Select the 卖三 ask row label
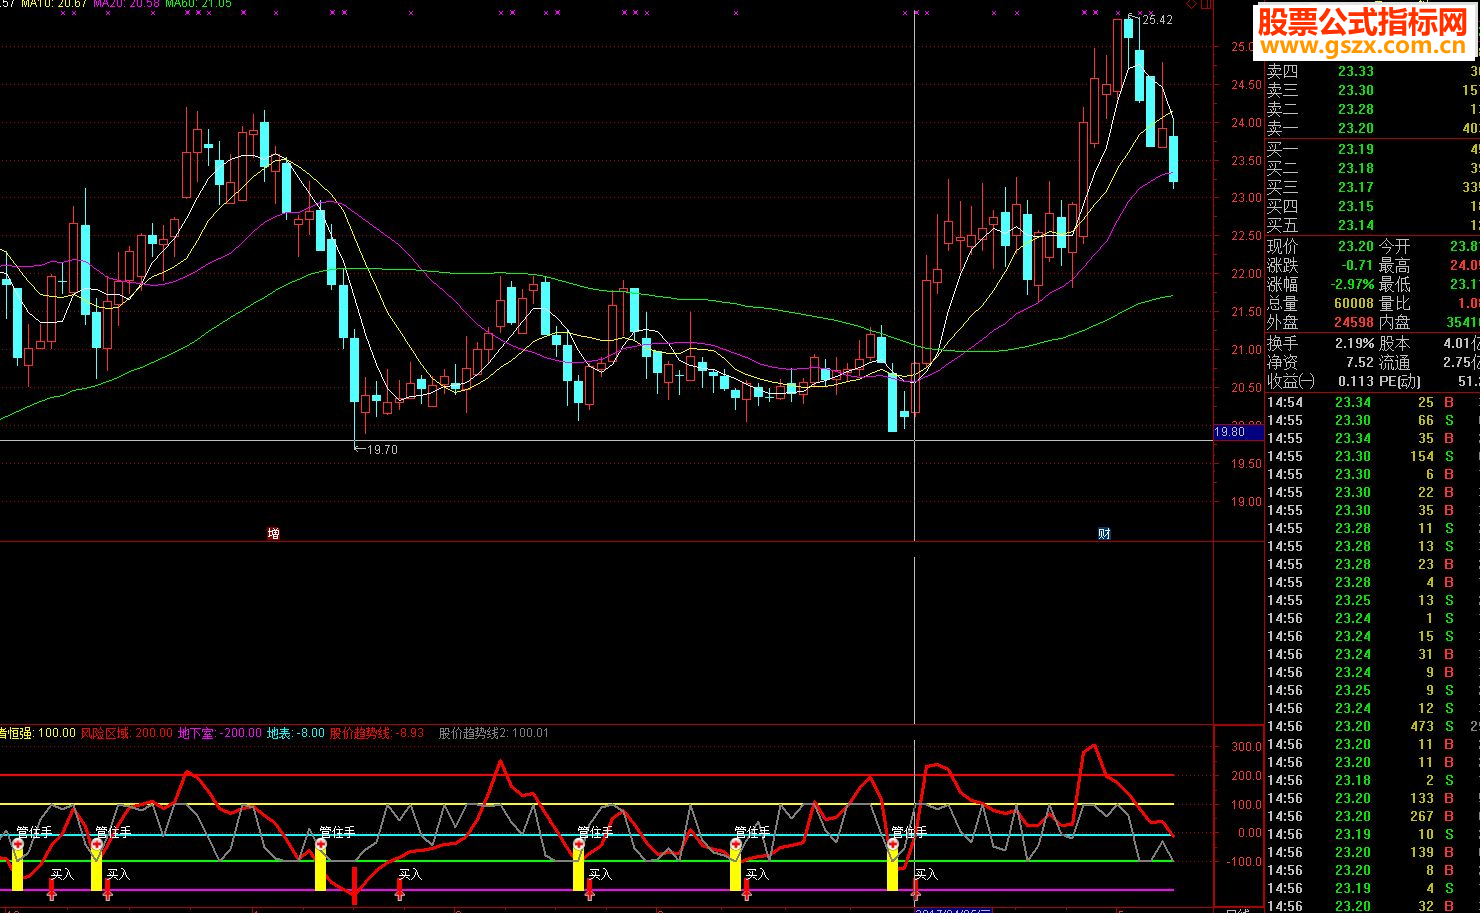Viewport: 1480px width, 913px height. (x=1283, y=90)
